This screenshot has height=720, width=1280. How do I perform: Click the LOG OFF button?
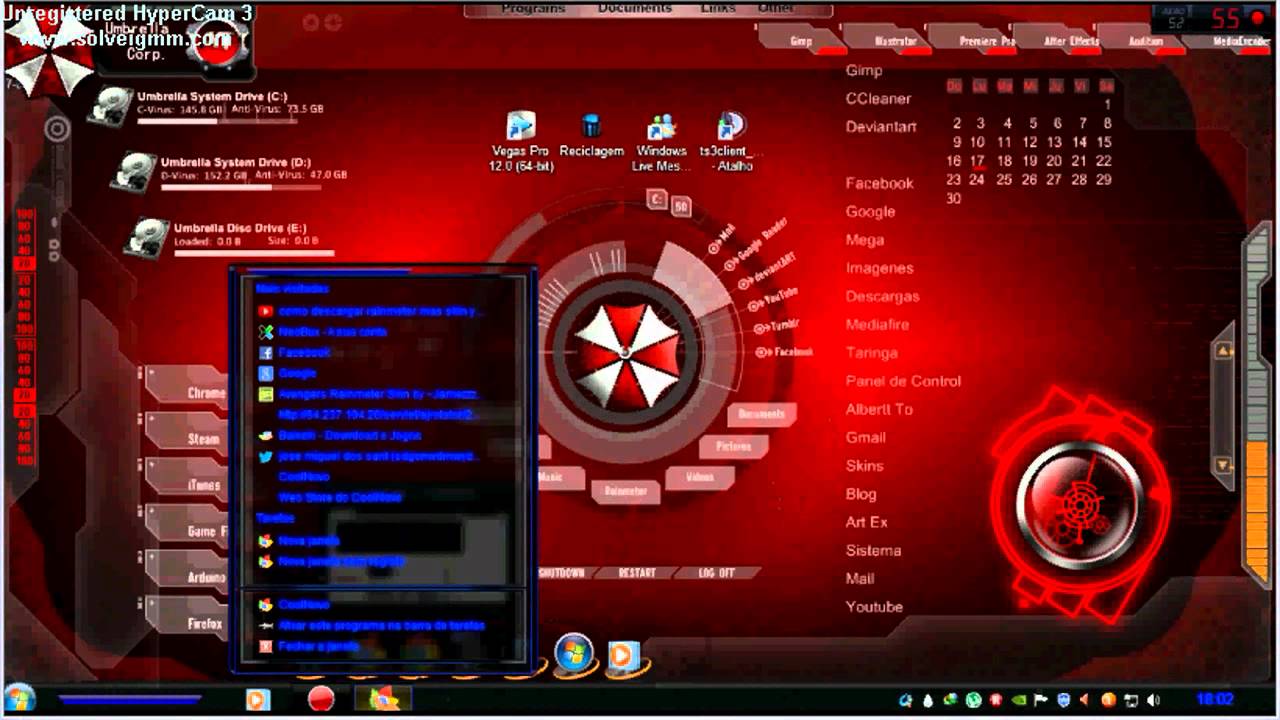(717, 573)
